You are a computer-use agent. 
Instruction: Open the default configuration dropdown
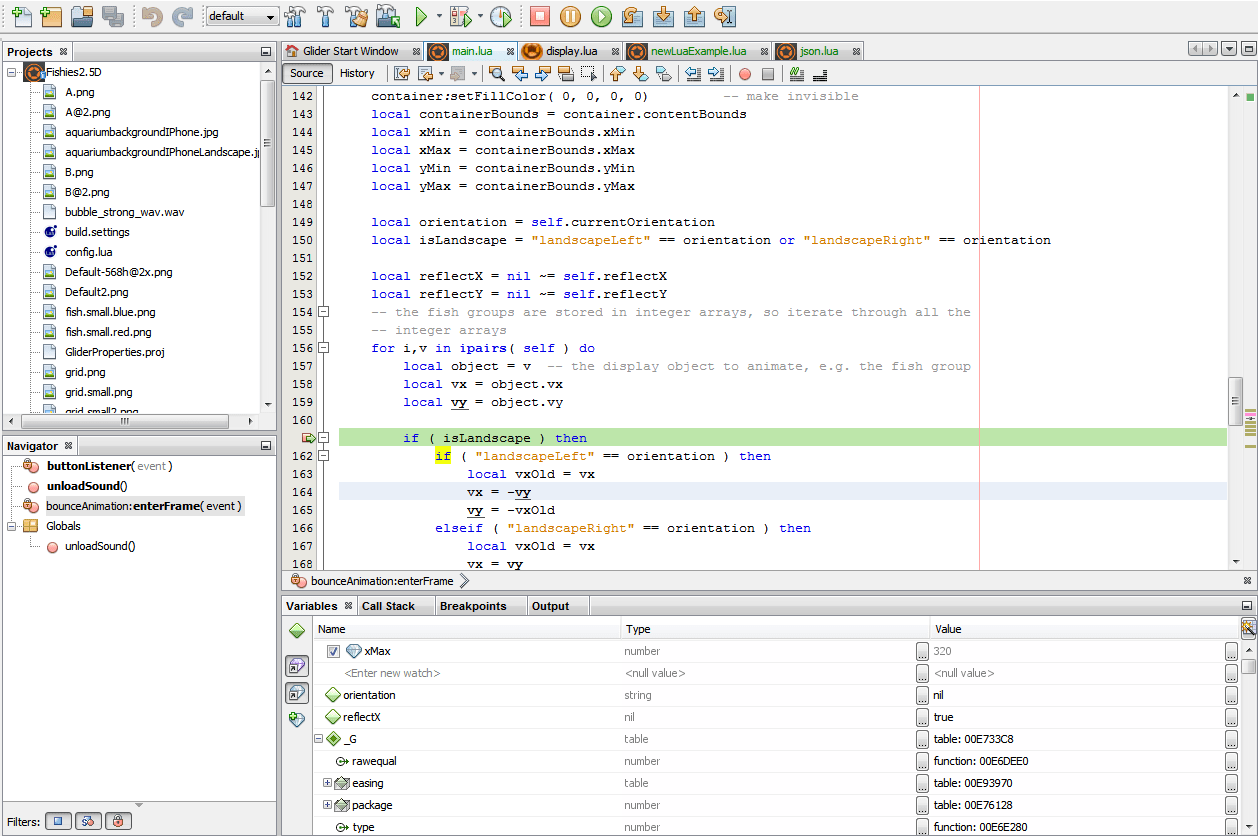pos(242,16)
